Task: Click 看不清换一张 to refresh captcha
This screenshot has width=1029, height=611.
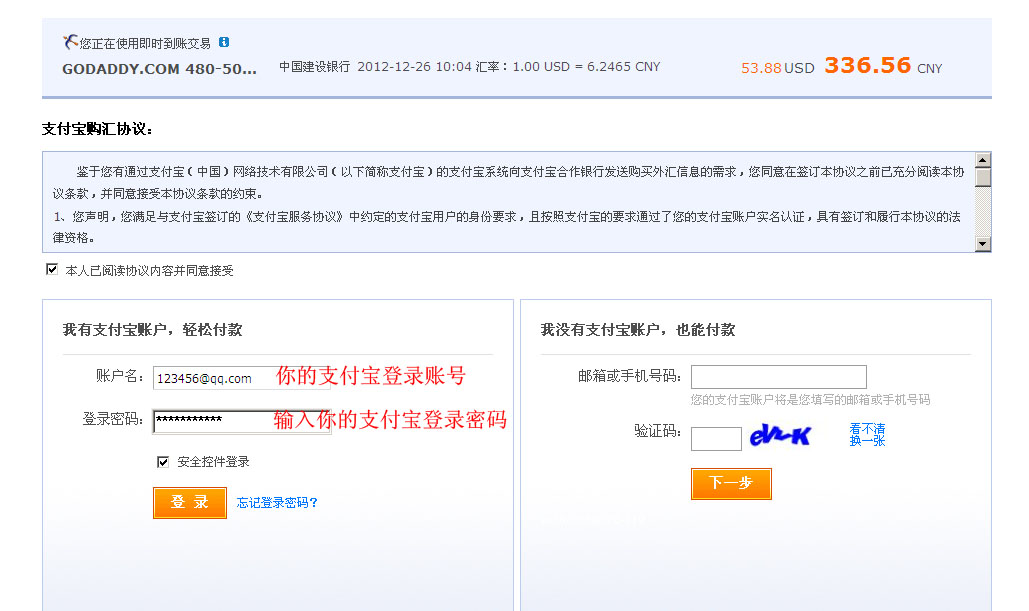Action: [867, 434]
